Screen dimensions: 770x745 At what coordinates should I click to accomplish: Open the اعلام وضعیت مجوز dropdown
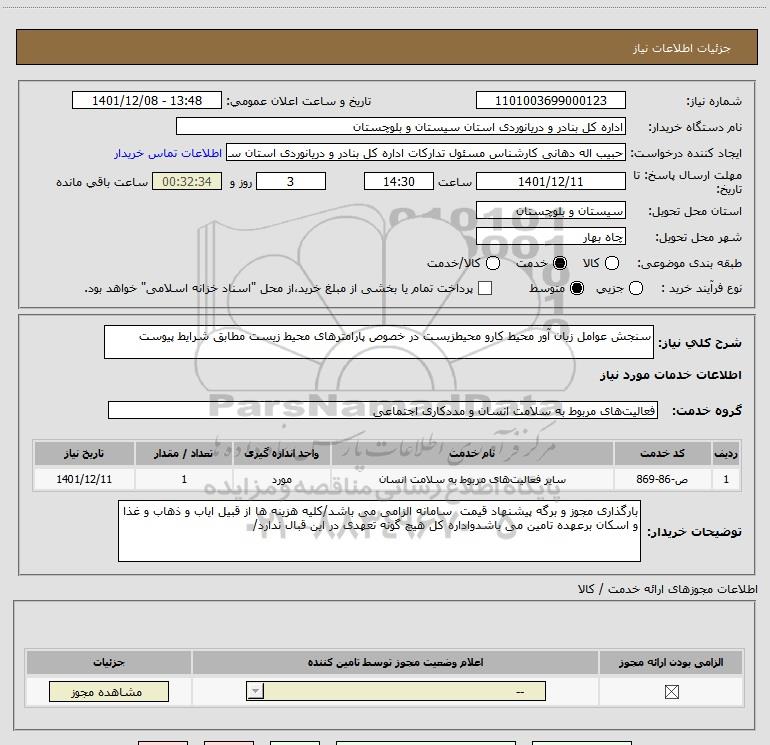click(x=396, y=691)
